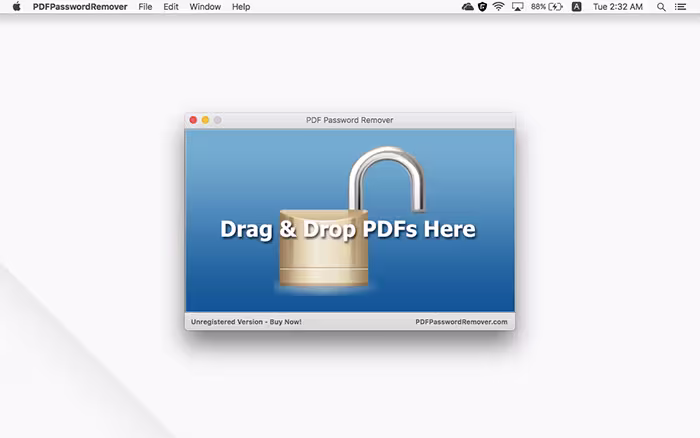700x438 pixels.
Task: Open the File menu
Action: point(145,7)
